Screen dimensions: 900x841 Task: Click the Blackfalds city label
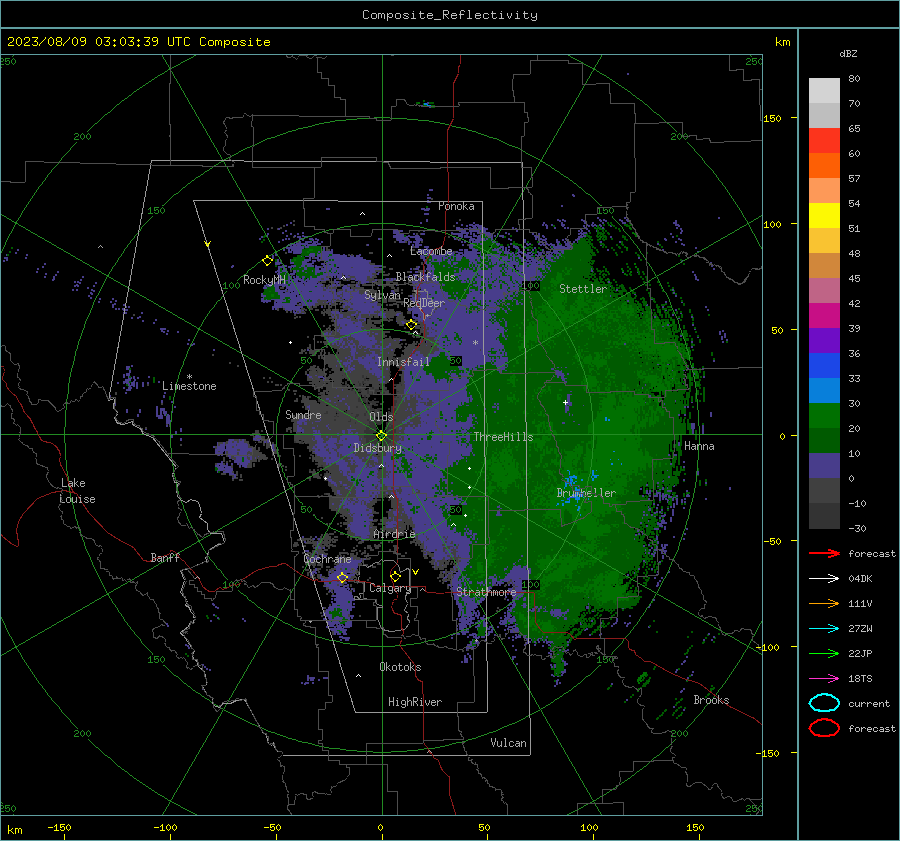[x=425, y=277]
